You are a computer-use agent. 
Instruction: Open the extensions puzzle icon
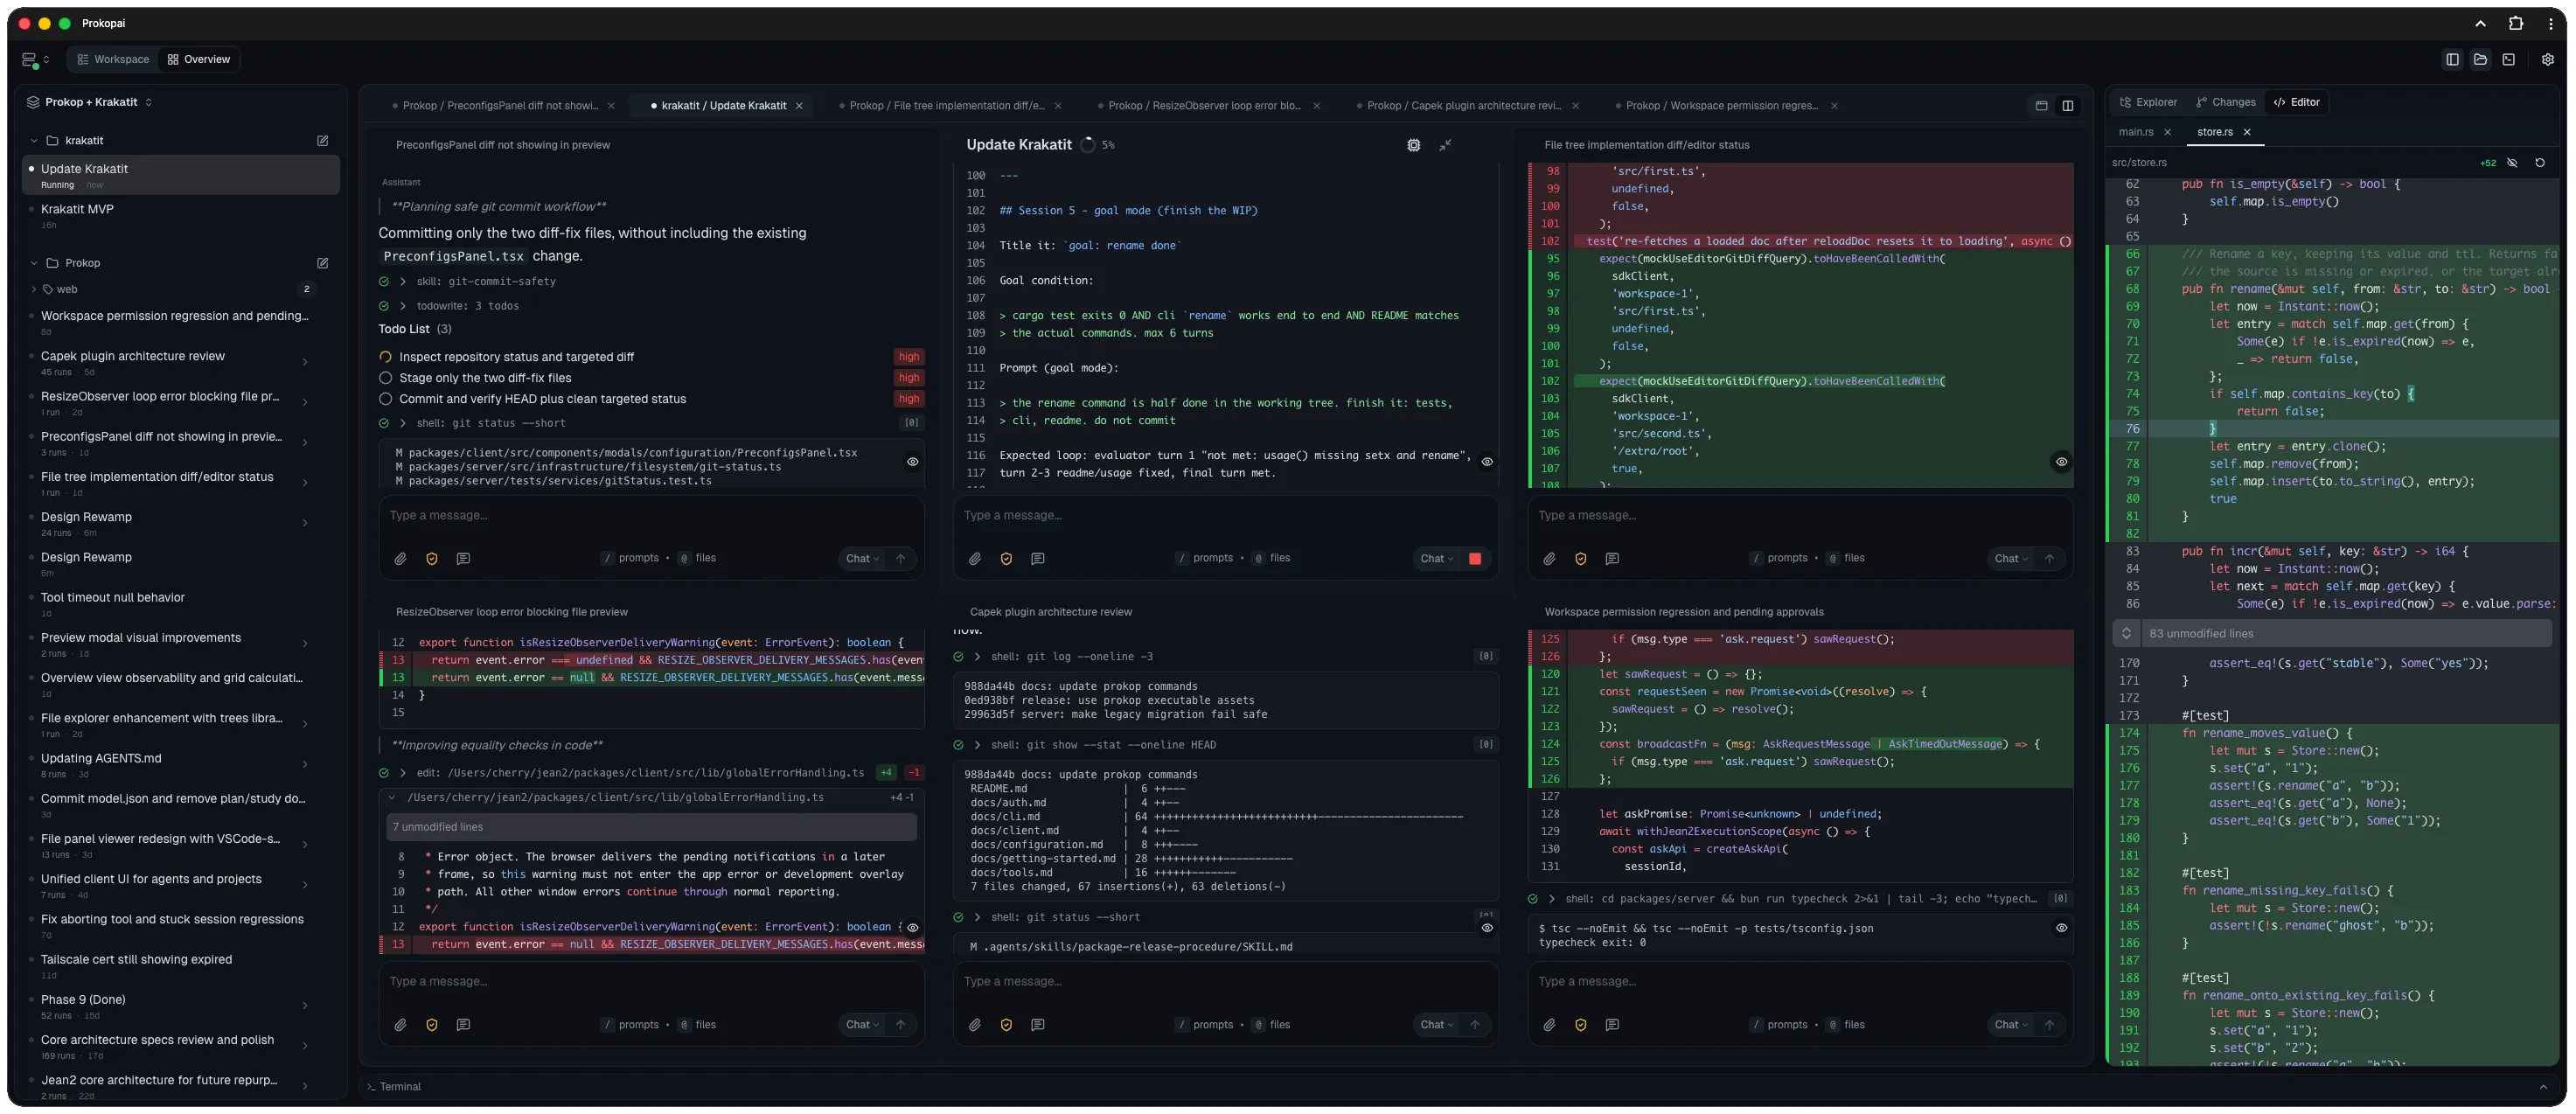[x=2516, y=23]
